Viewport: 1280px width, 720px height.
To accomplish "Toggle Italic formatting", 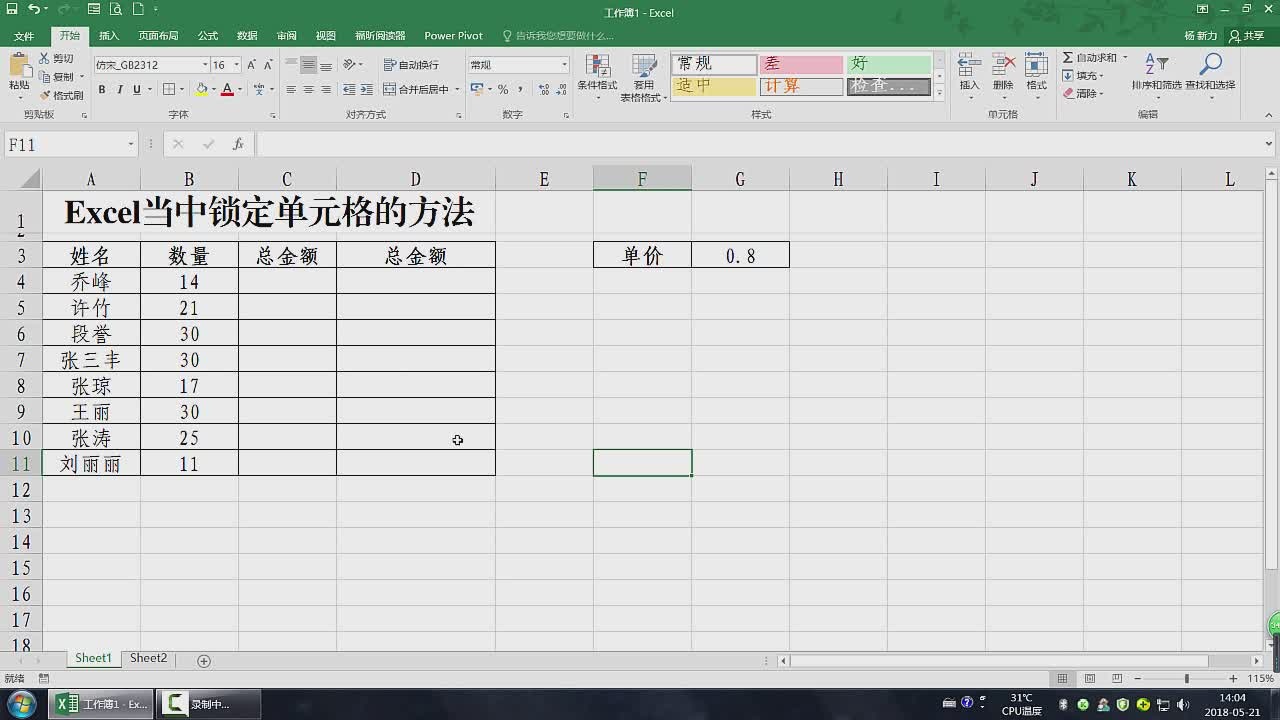I will (x=119, y=89).
